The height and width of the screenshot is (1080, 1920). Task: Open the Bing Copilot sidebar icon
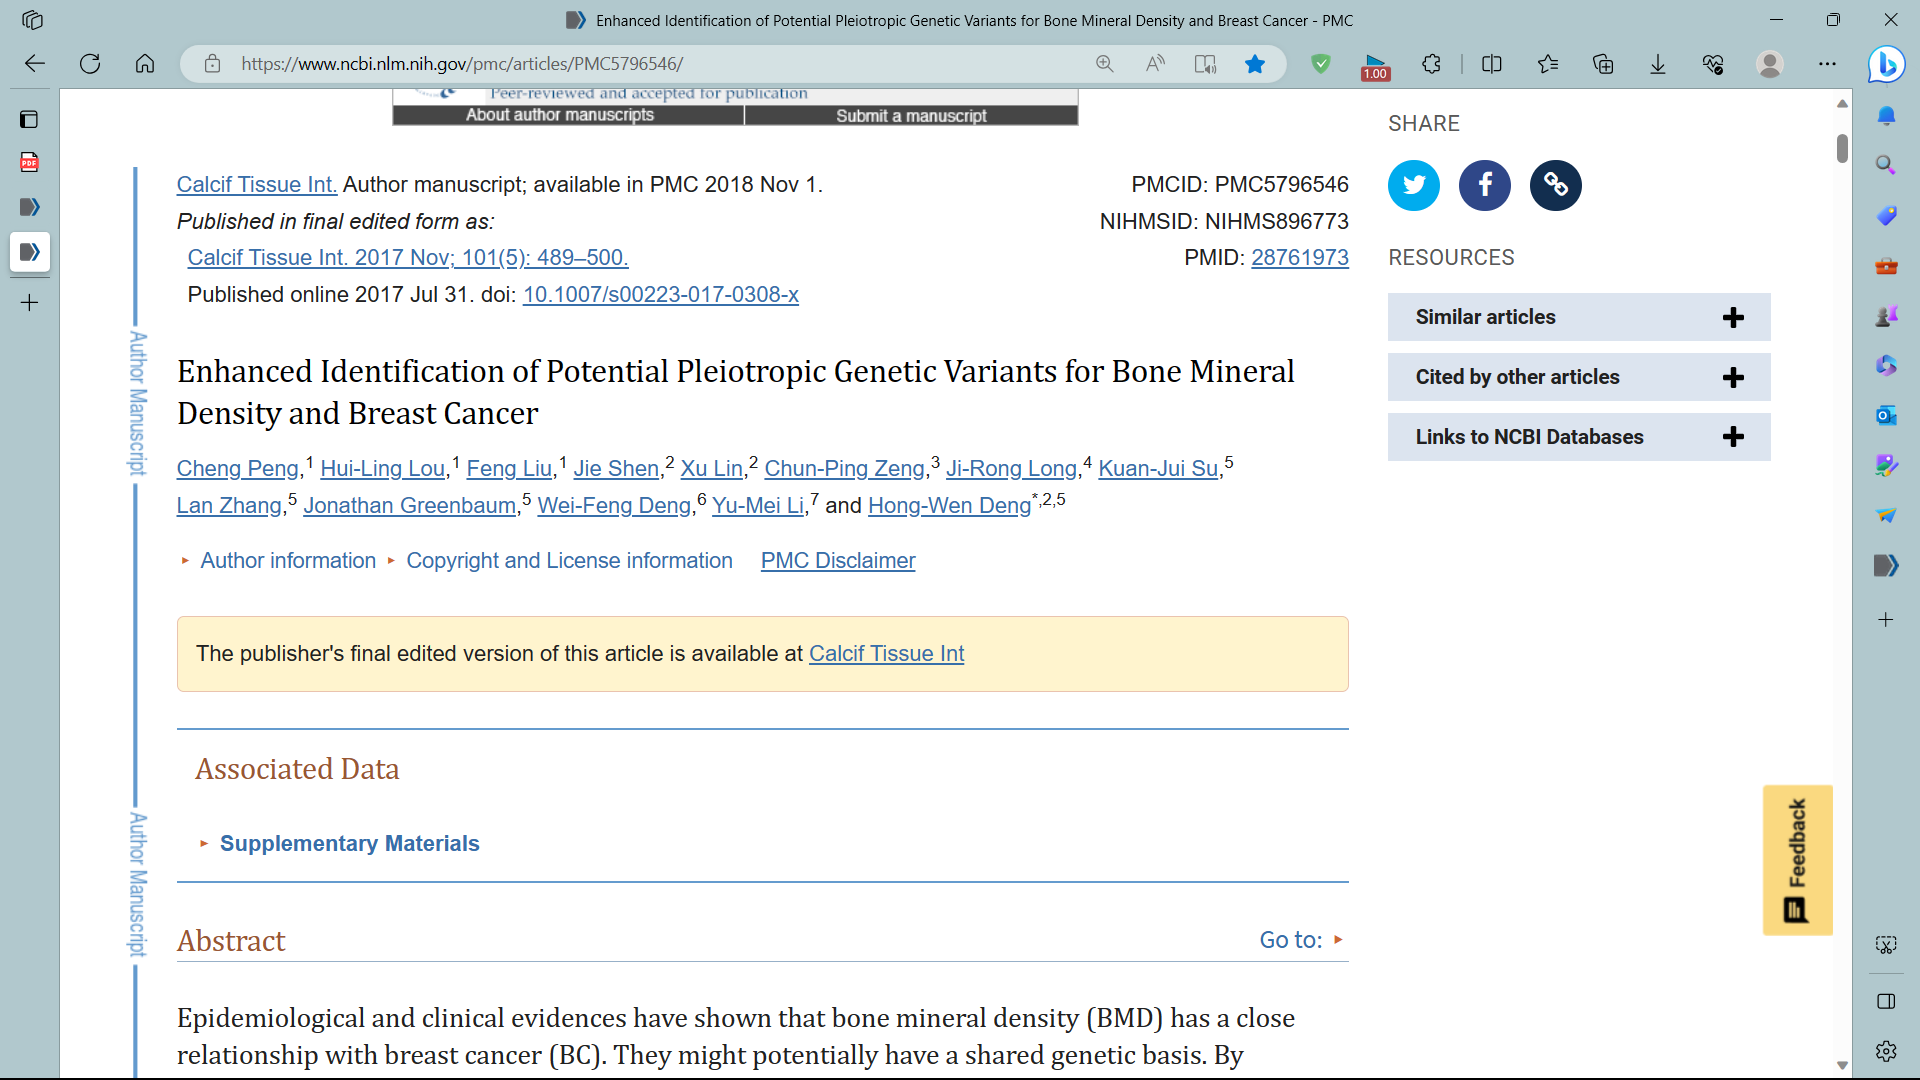pos(1886,64)
